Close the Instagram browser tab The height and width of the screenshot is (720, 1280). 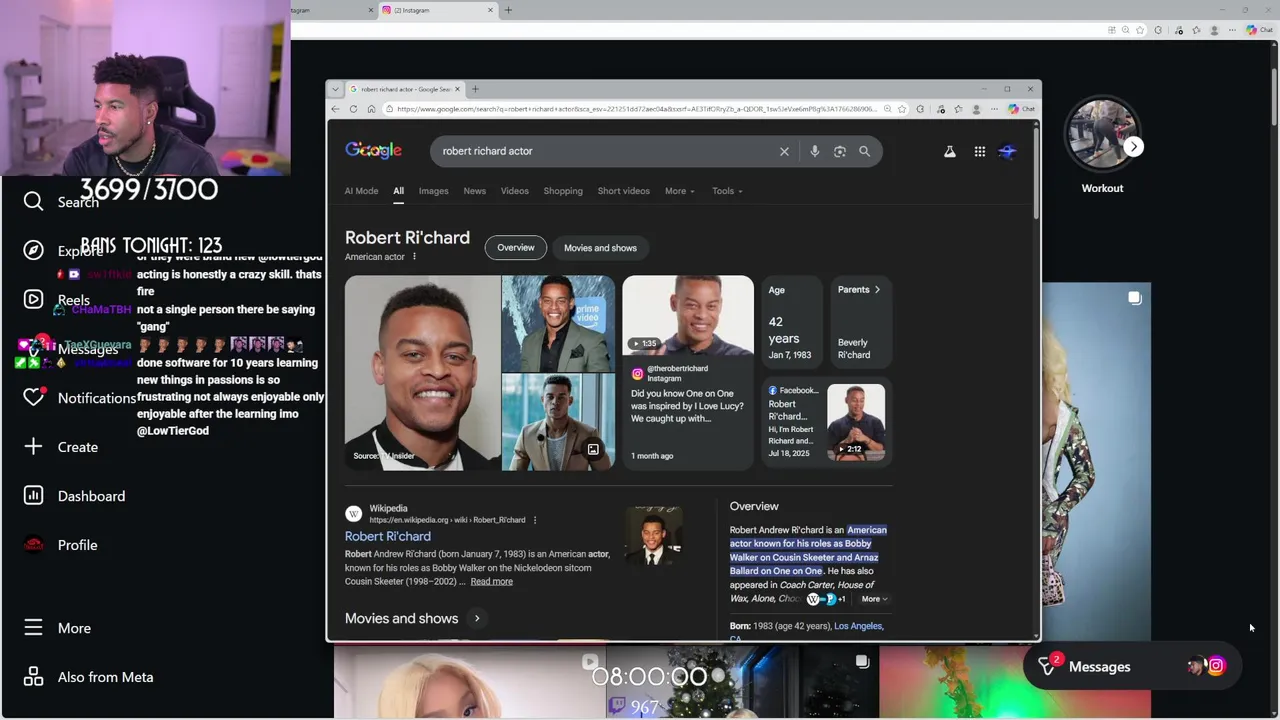coord(490,10)
